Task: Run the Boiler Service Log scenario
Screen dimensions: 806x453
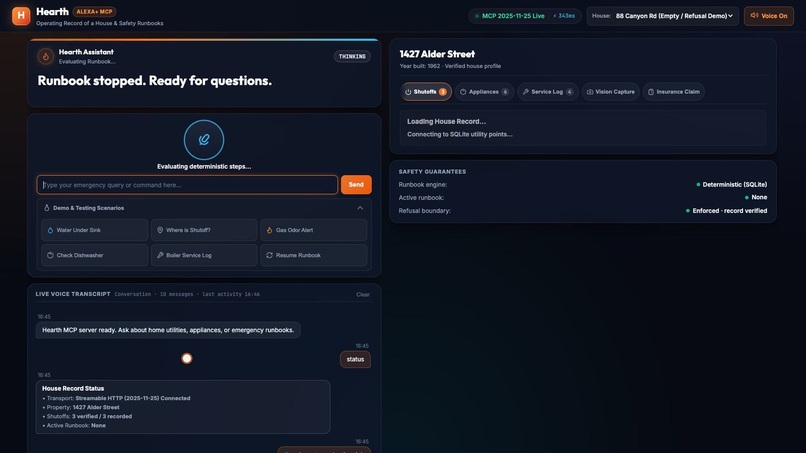Action: click(204, 255)
